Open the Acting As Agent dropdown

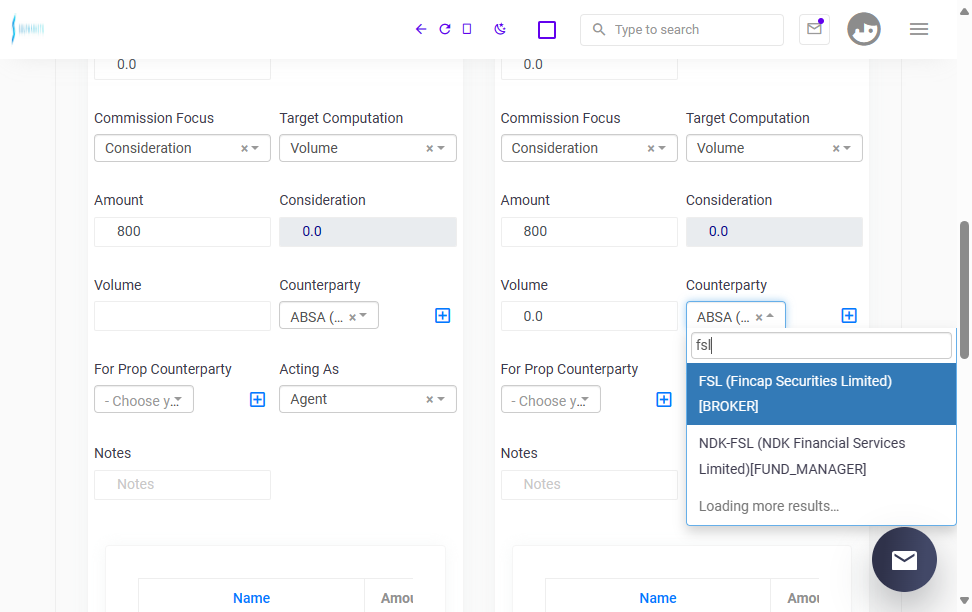(x=368, y=399)
